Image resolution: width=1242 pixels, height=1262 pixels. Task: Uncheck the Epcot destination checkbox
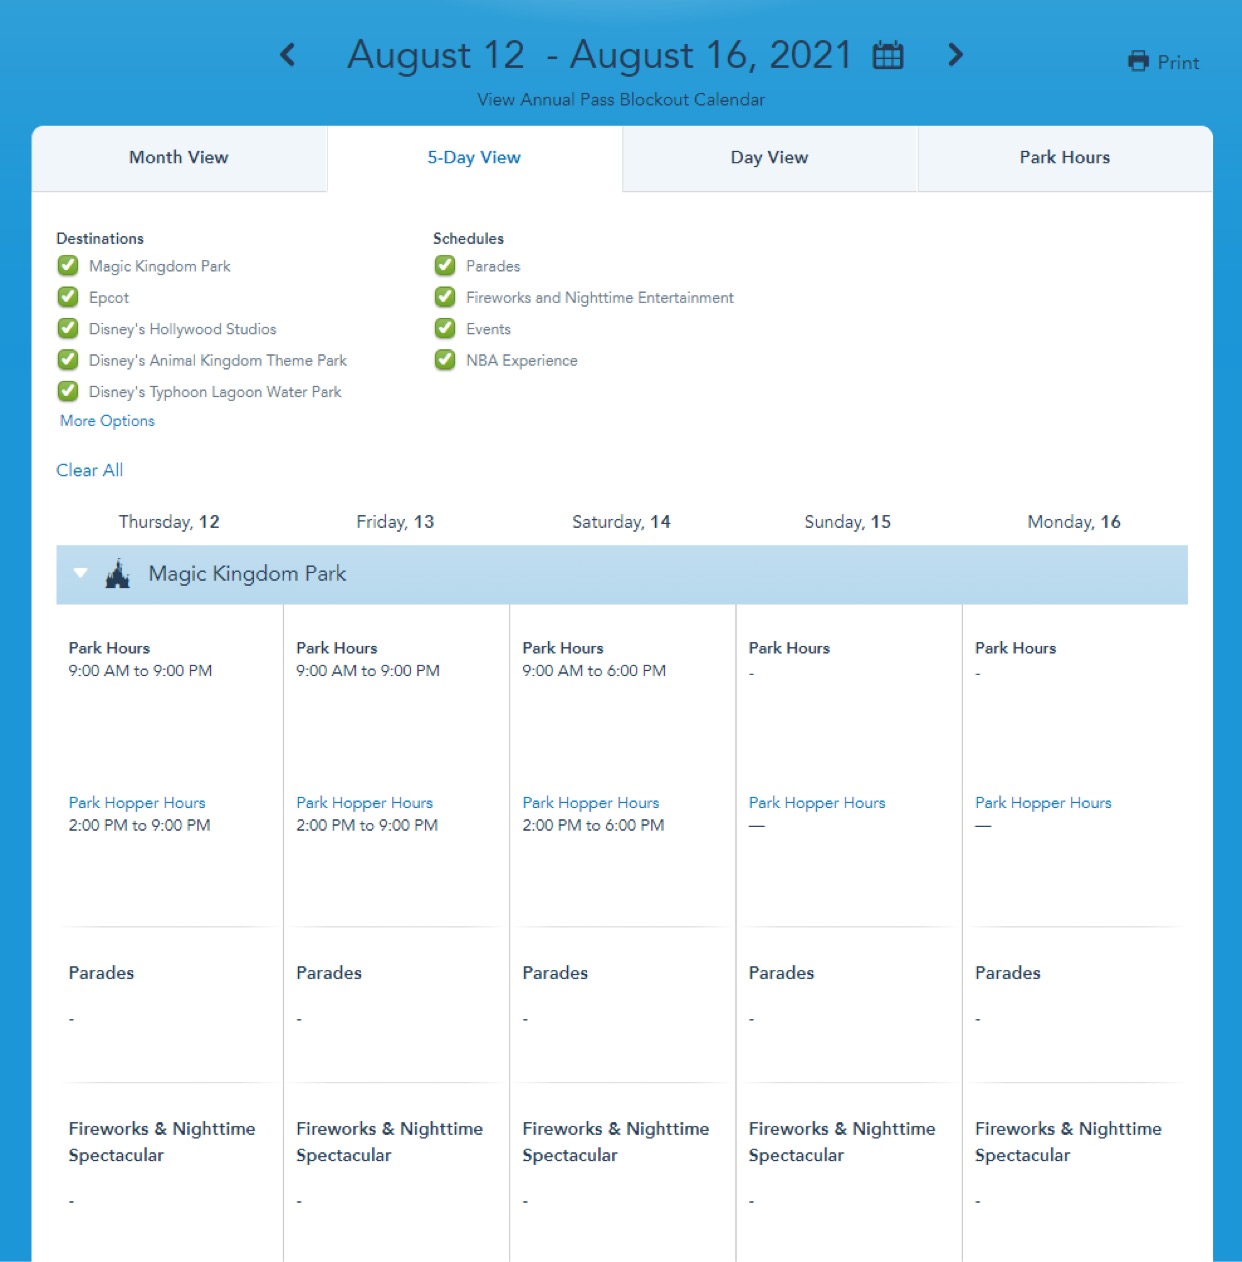coord(68,297)
